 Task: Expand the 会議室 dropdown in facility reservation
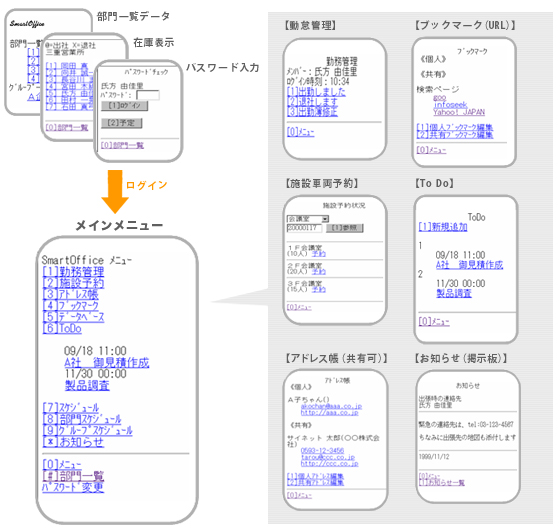tap(308, 219)
